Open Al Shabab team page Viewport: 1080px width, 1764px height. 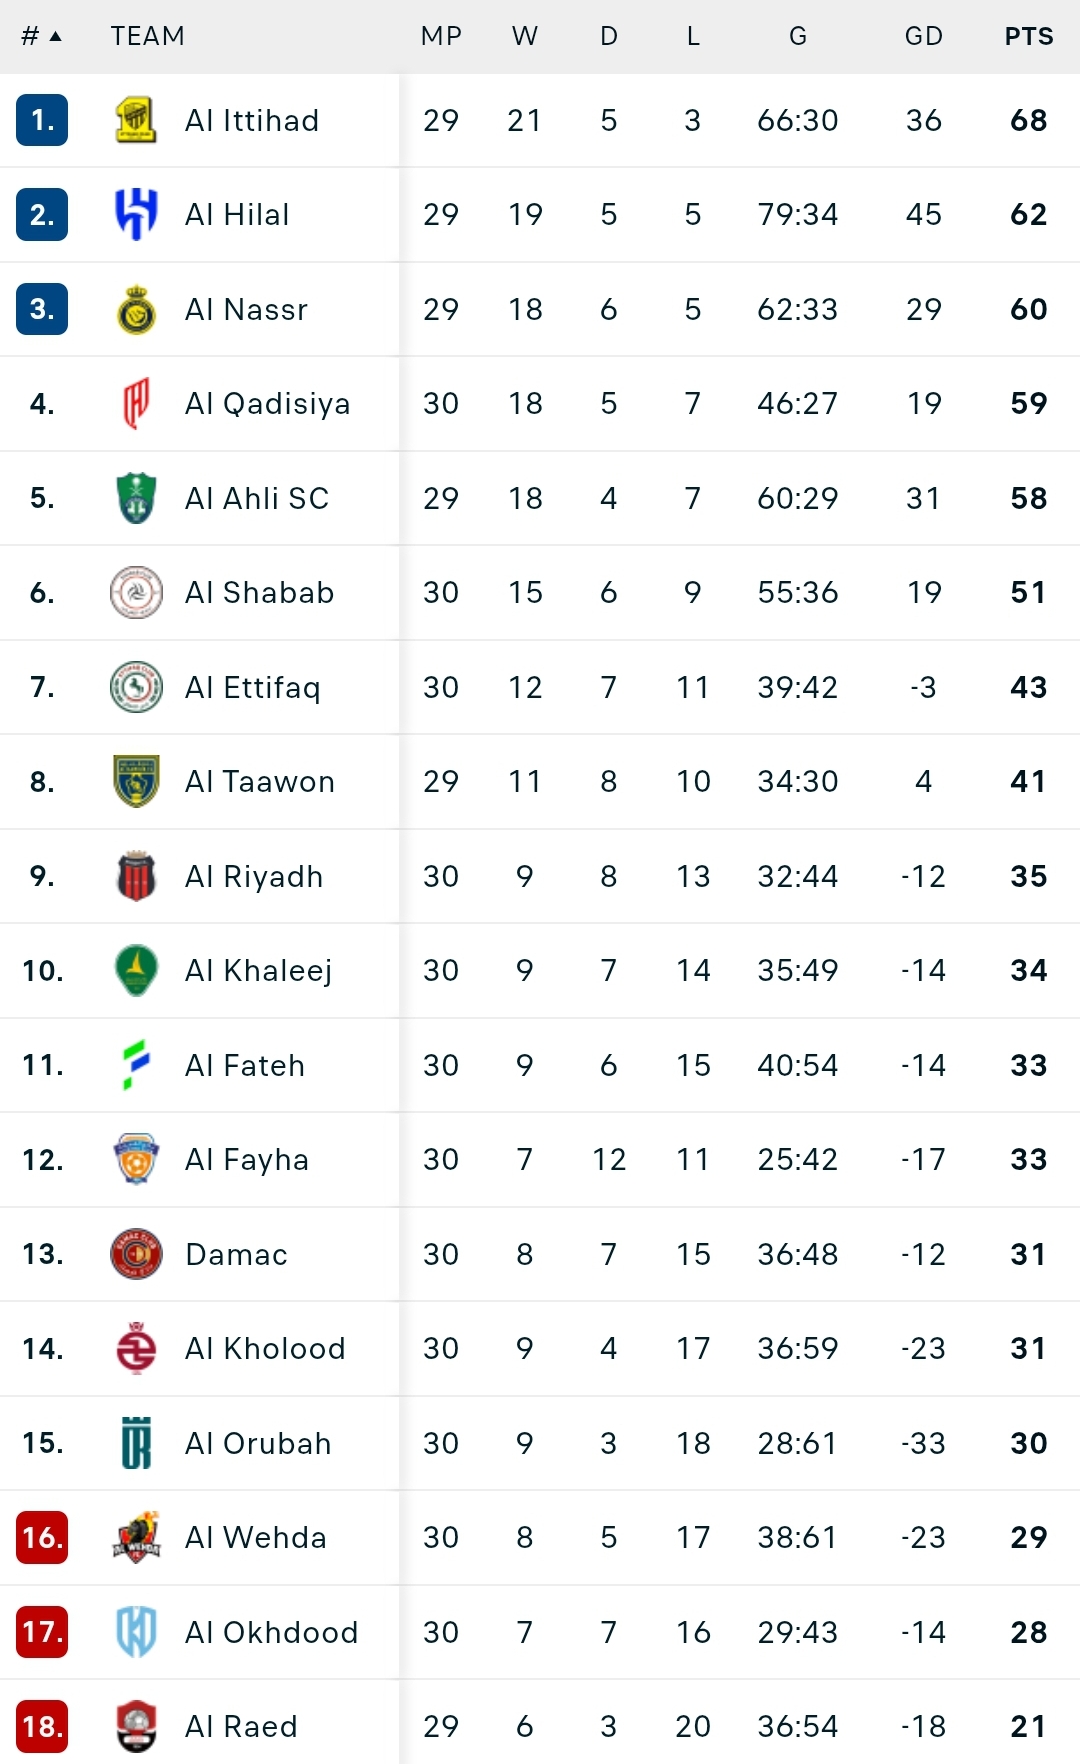click(x=260, y=592)
